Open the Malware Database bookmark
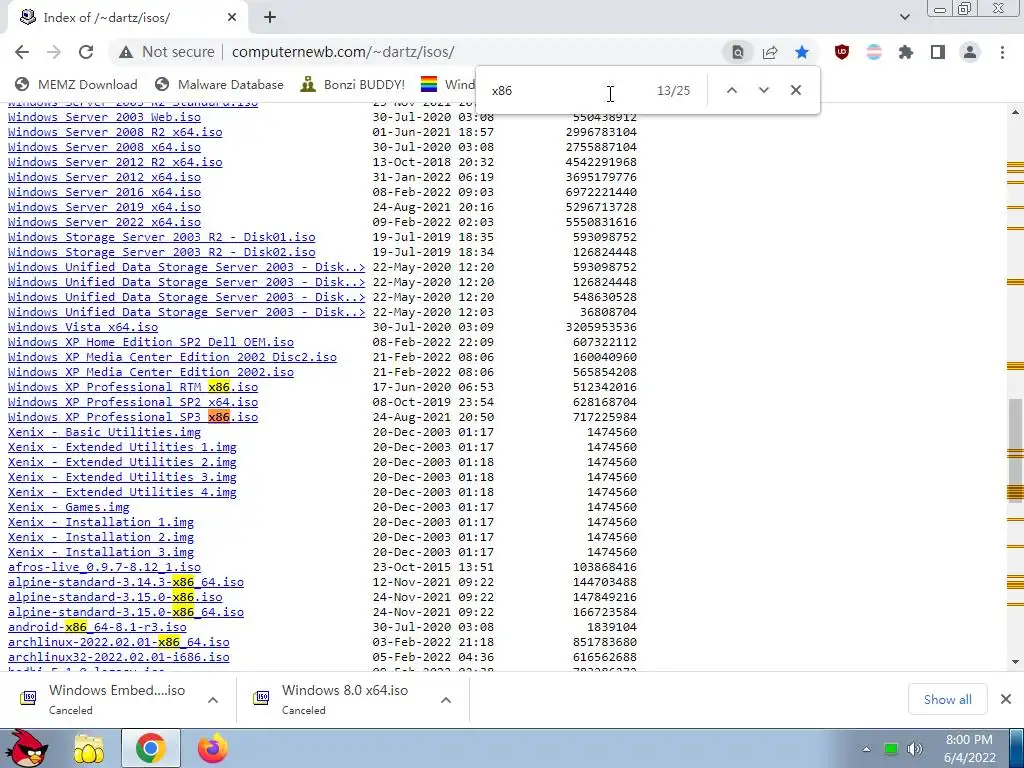 219,84
